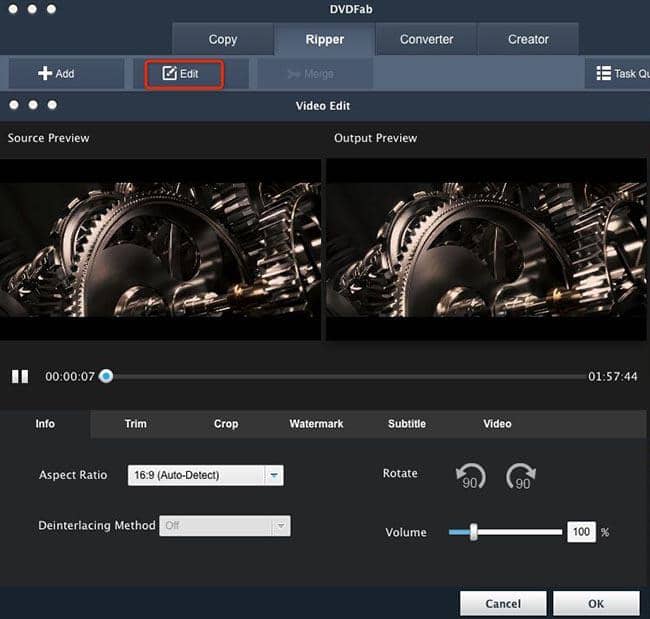Click the current time 00:00:07 text
The image size is (650, 619).
pyautogui.click(x=70, y=376)
